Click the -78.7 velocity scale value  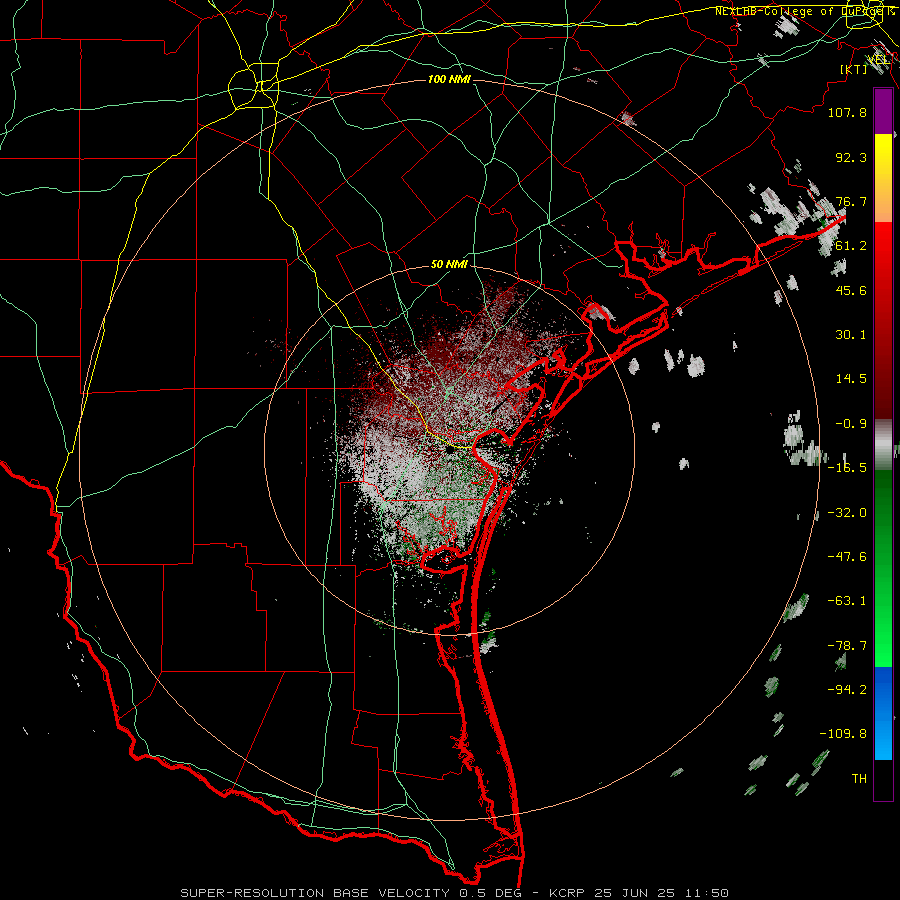point(847,646)
